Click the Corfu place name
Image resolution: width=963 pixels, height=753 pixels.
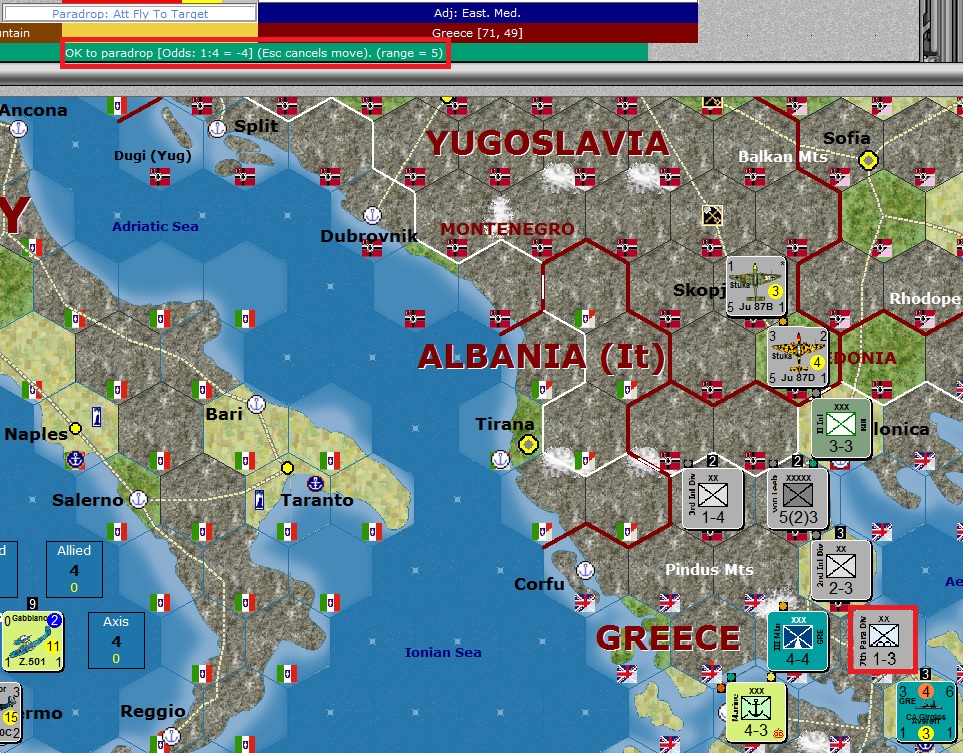[539, 584]
